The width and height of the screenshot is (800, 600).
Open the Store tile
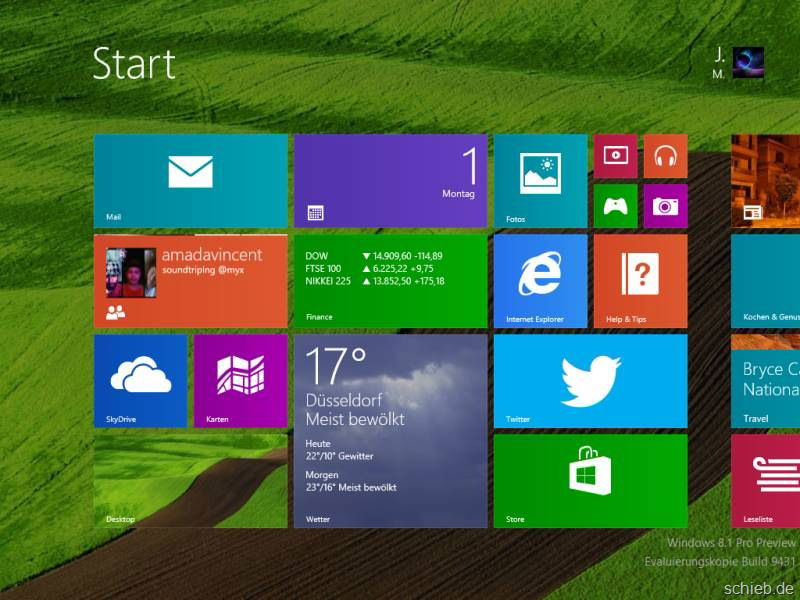coord(590,481)
